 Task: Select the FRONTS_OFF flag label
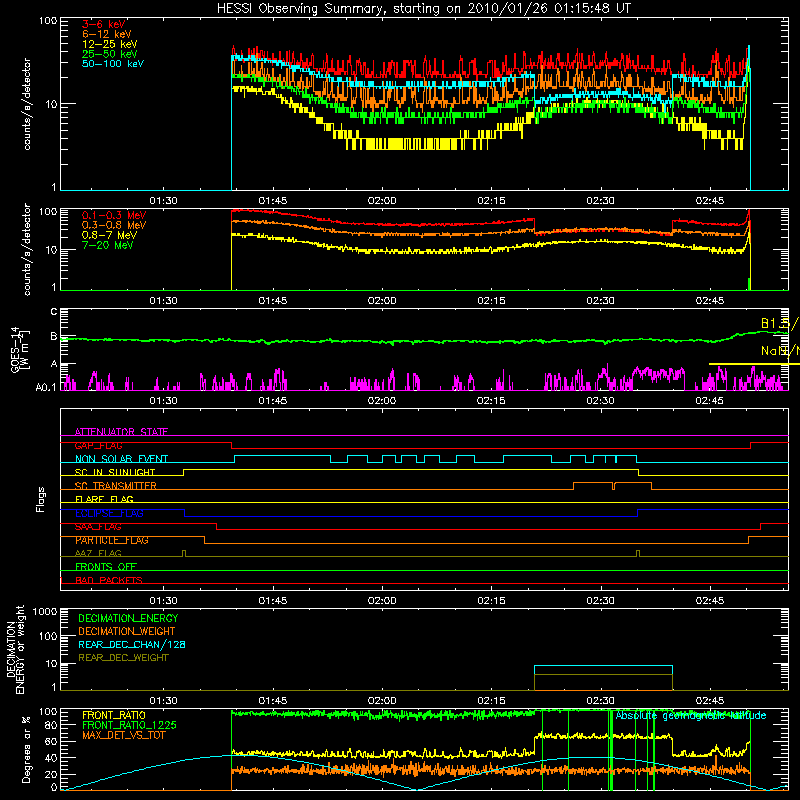pos(106,566)
